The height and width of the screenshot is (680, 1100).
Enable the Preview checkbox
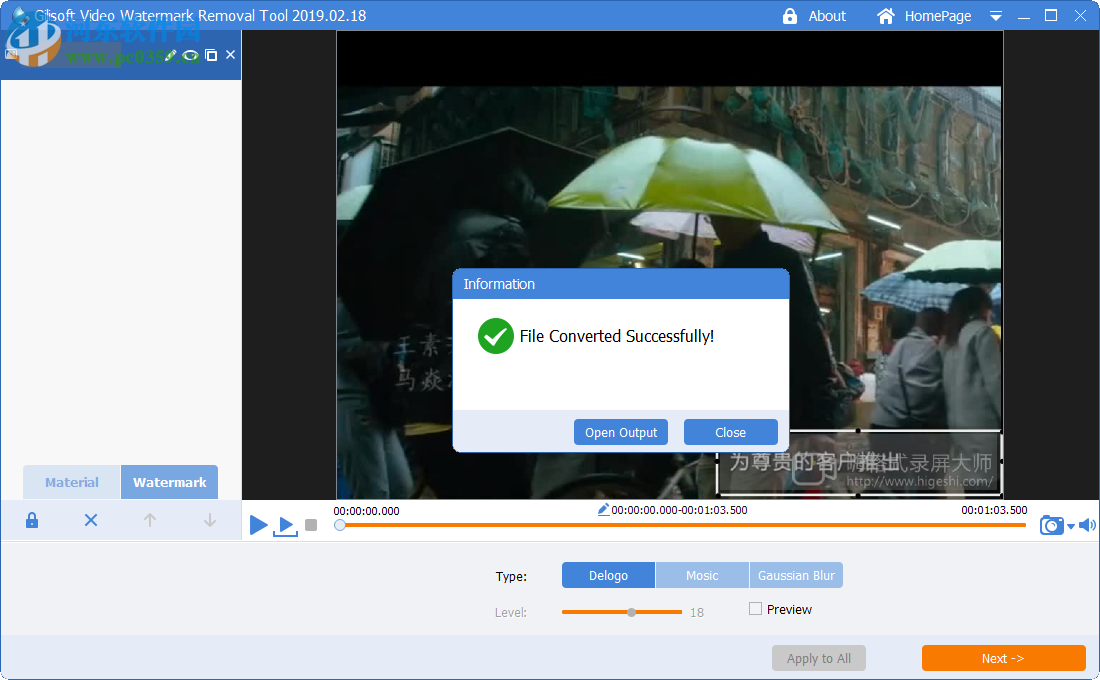pyautogui.click(x=756, y=609)
